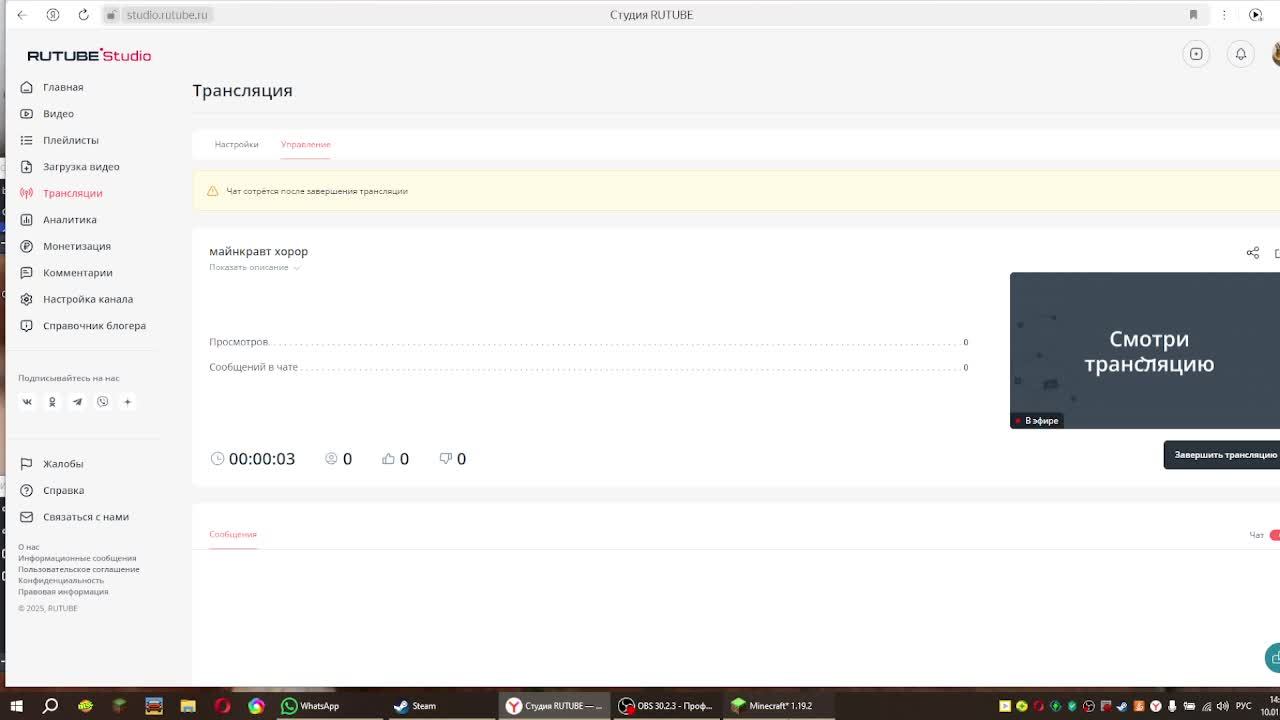This screenshot has width=1280, height=720.
Task: Click the likes thumbs-up counter
Action: pyautogui.click(x=395, y=459)
